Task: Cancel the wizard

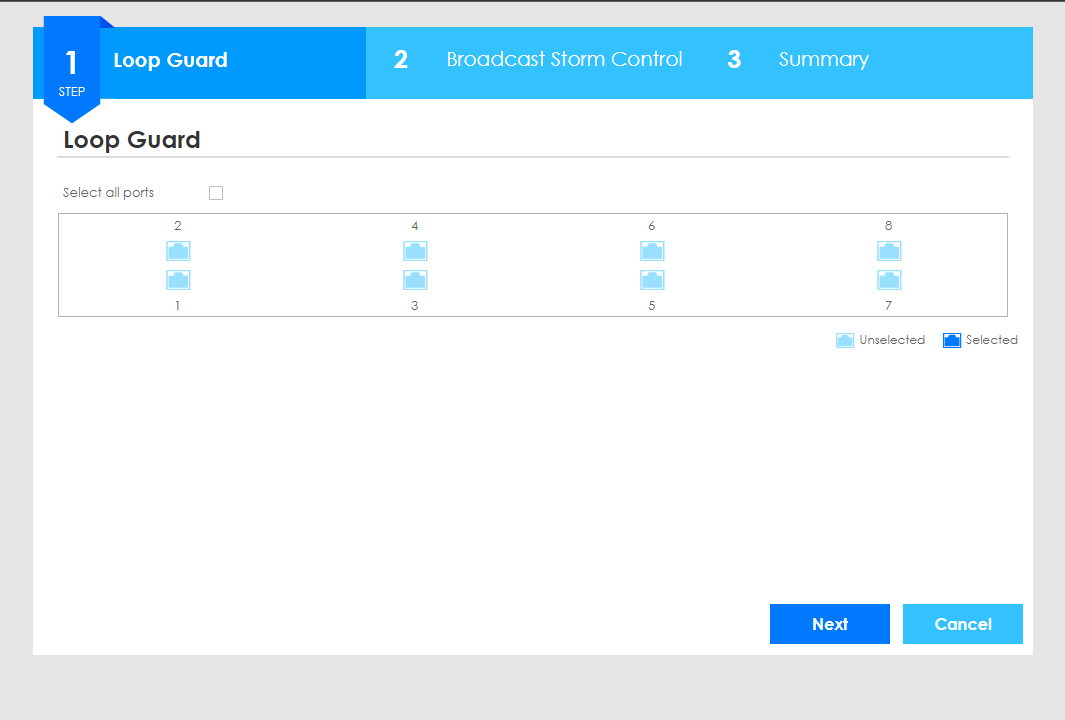Action: [962, 624]
